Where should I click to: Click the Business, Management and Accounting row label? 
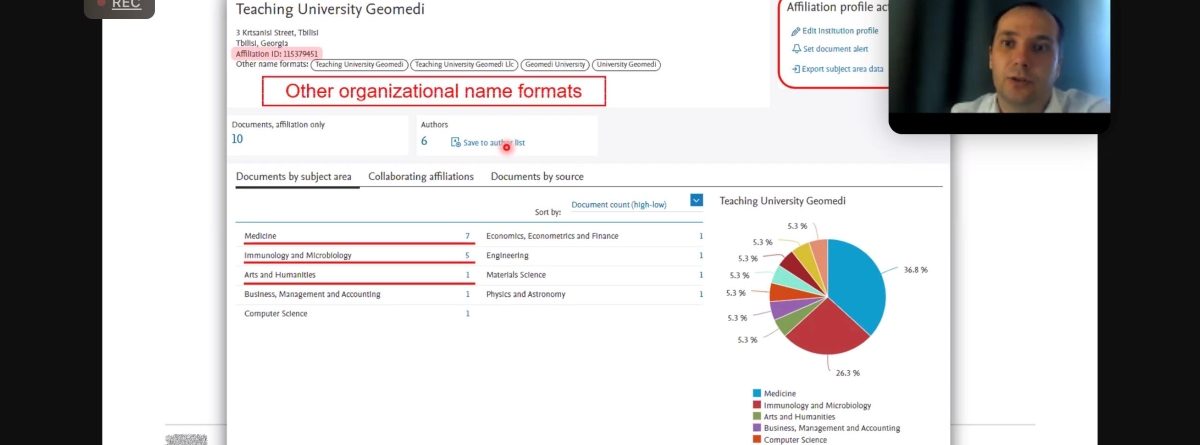click(312, 294)
